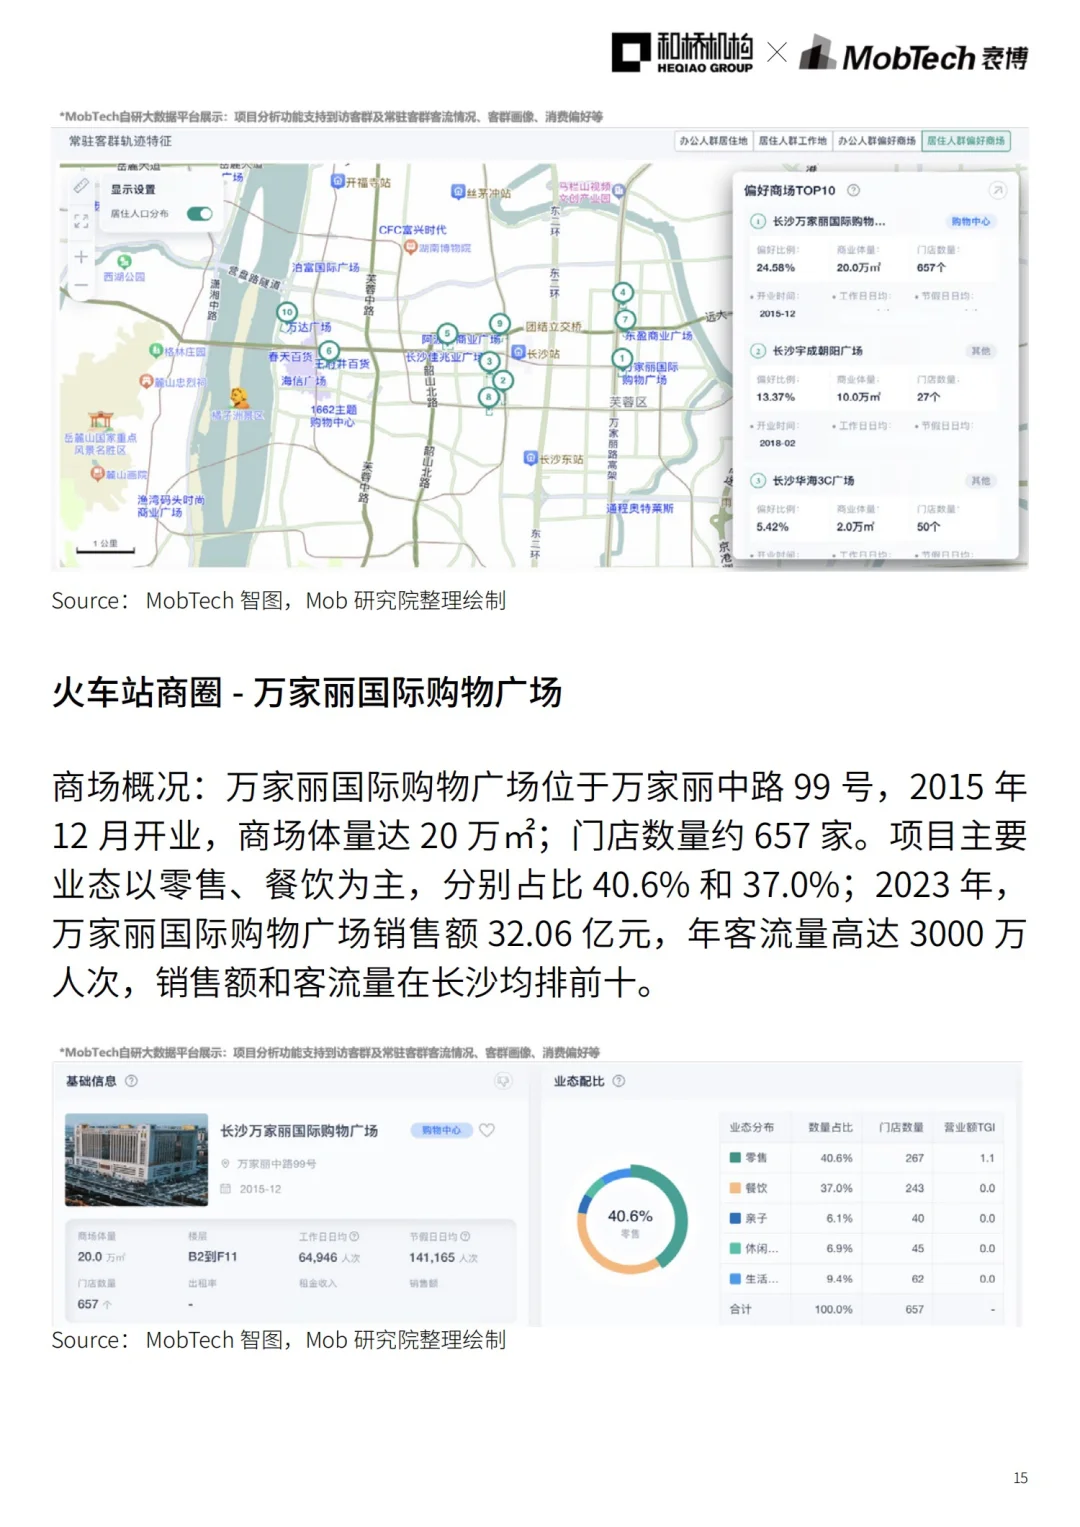Click the 湖南博物院 landmark icon
This screenshot has height=1527, width=1080.
coord(411,247)
